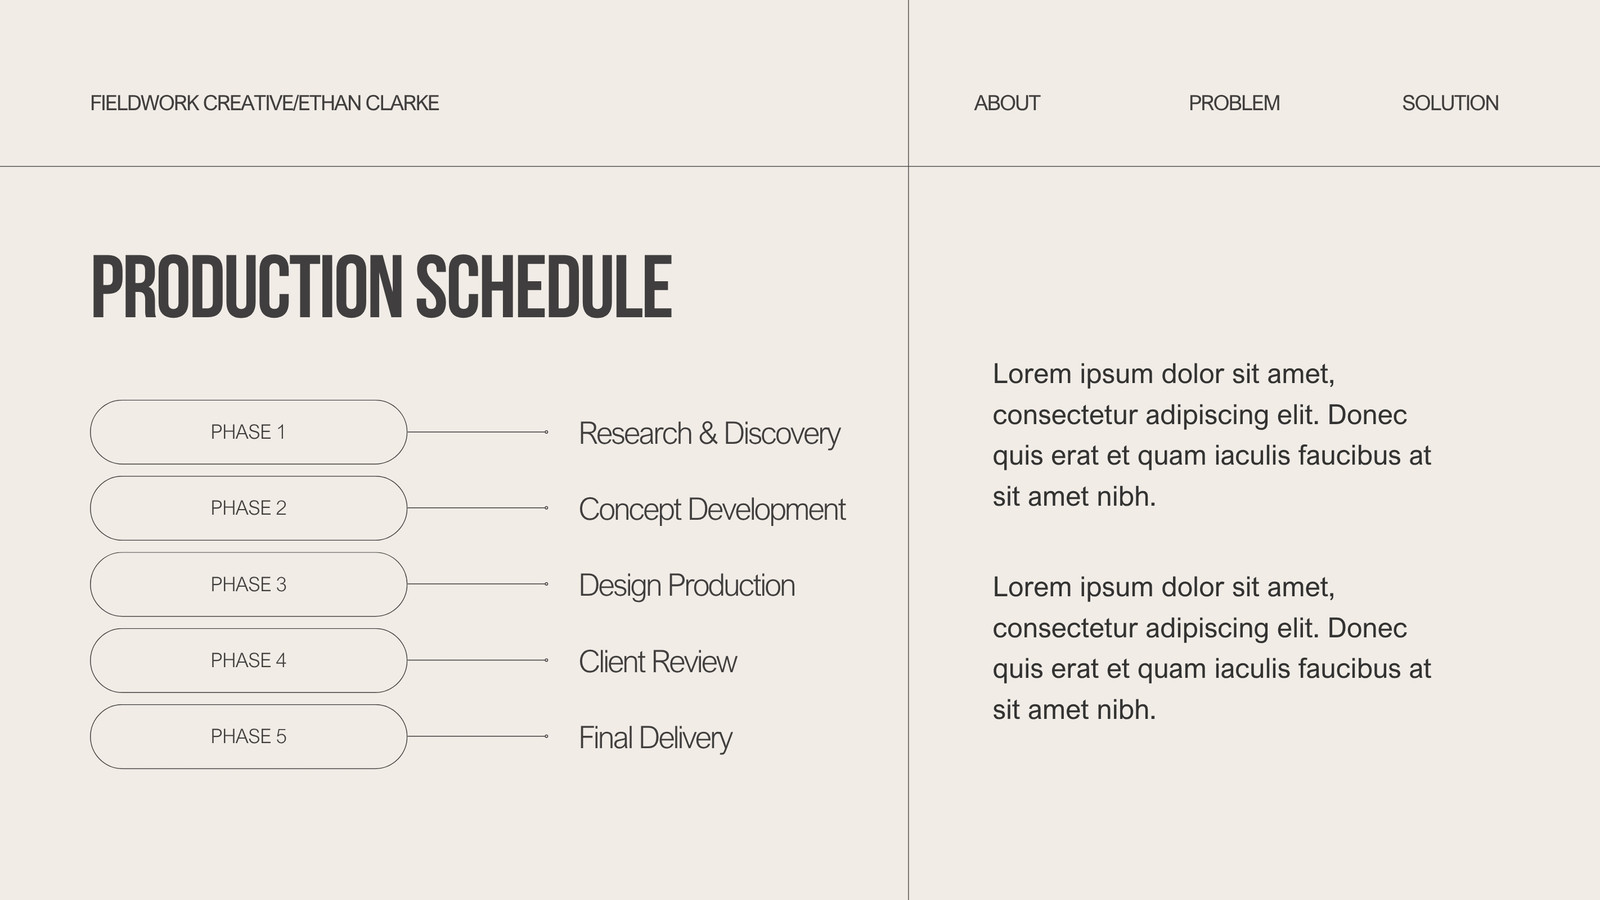
Task: Click the PHASE 5 pill
Action: [x=248, y=736]
